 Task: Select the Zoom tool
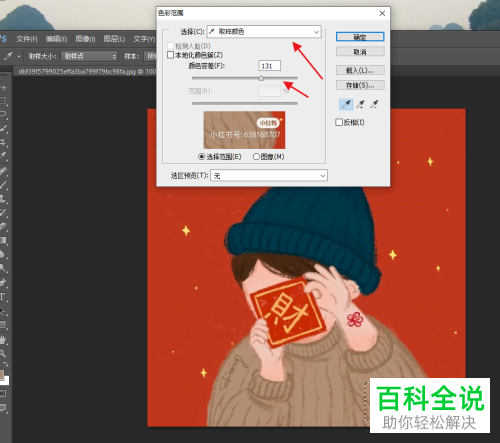pyautogui.click(x=3, y=353)
